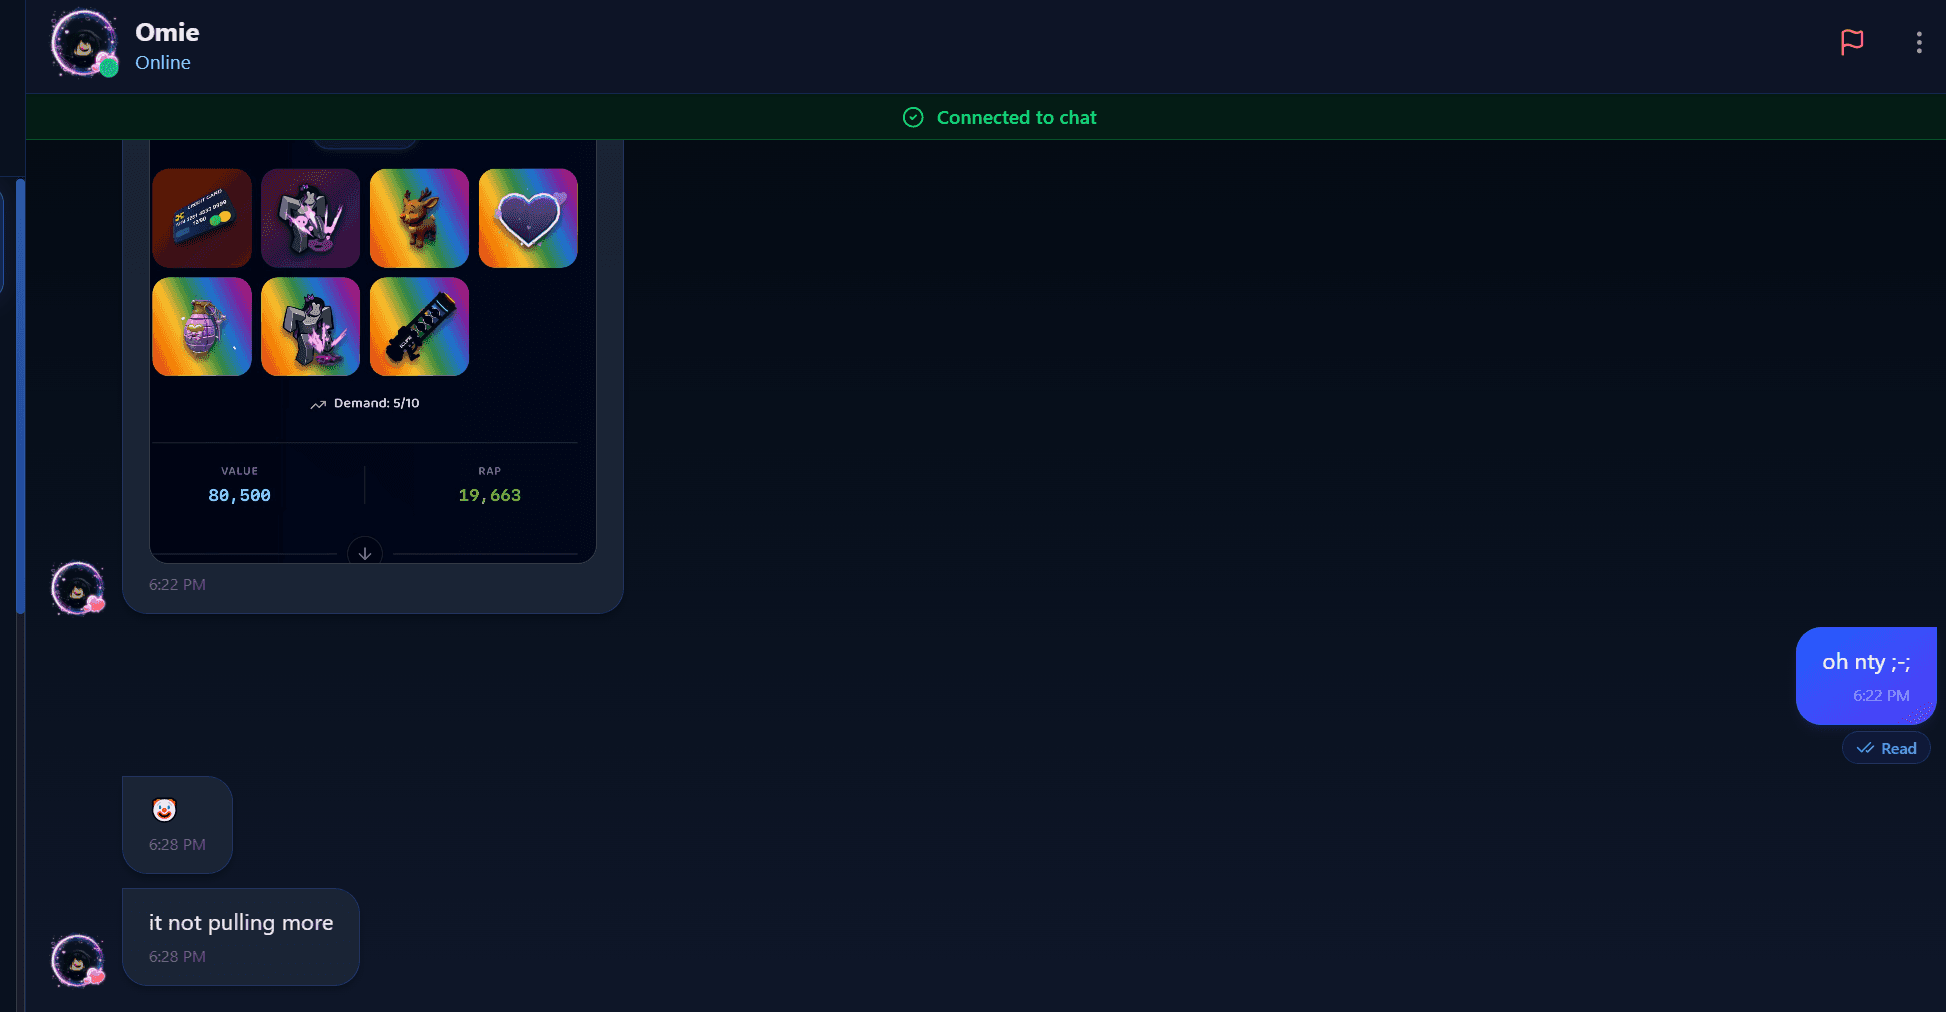Click the Online status label
The image size is (1946, 1012).
coord(163,62)
